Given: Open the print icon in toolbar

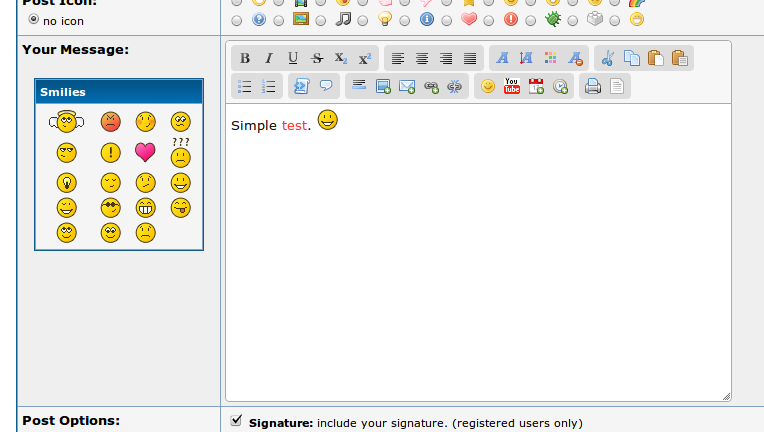Looking at the screenshot, I should click(592, 86).
